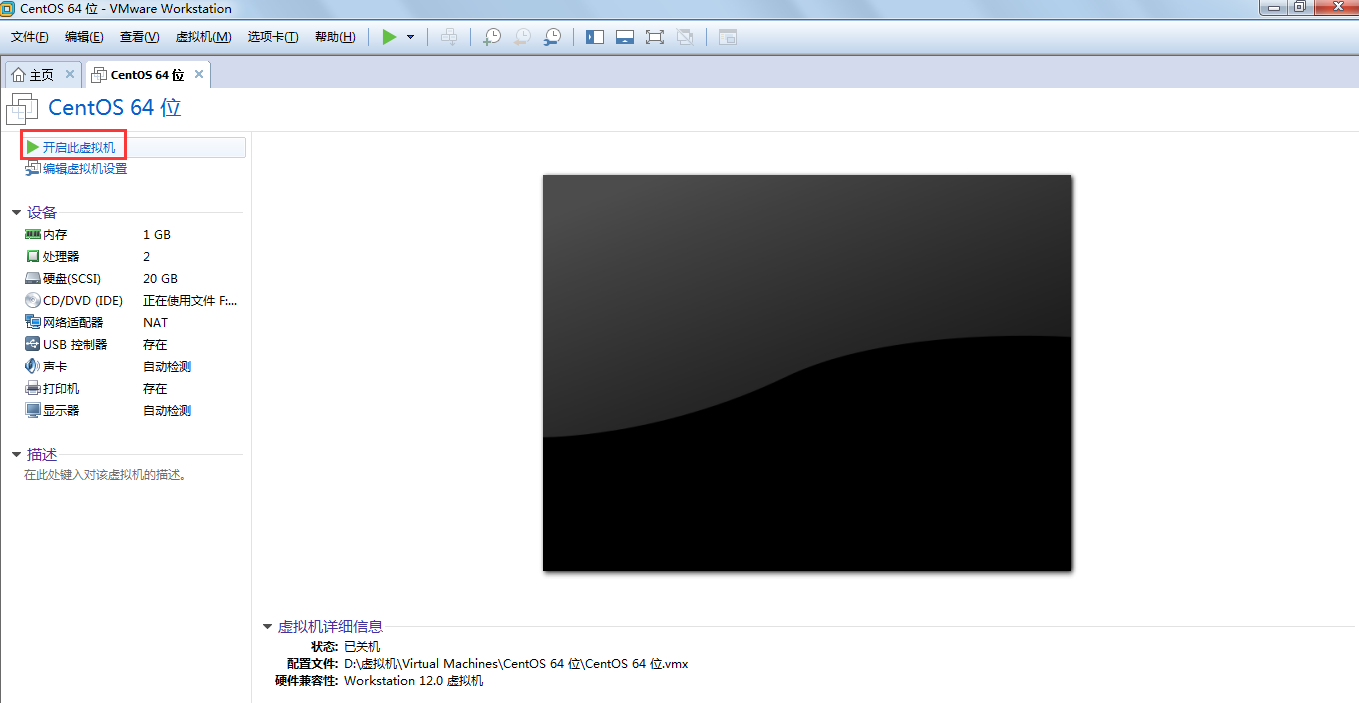Click the 20 GB hard disk value
This screenshot has width=1359, height=703.
[x=160, y=279]
